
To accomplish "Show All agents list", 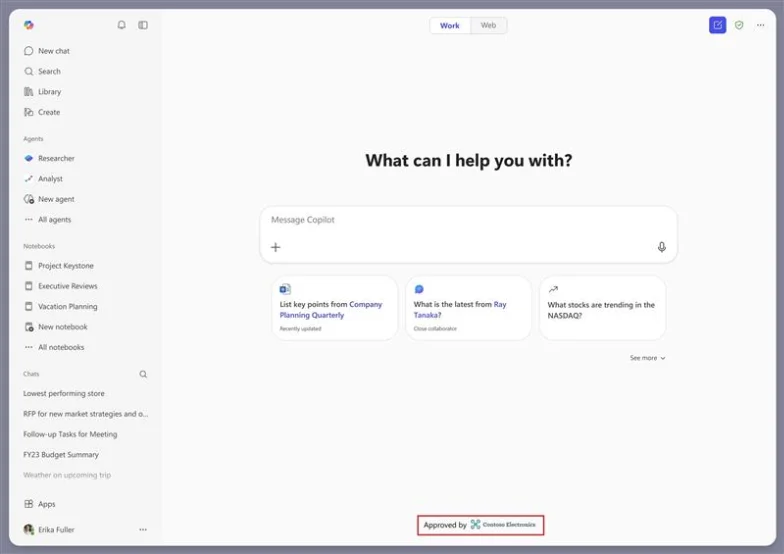I will coord(48,220).
